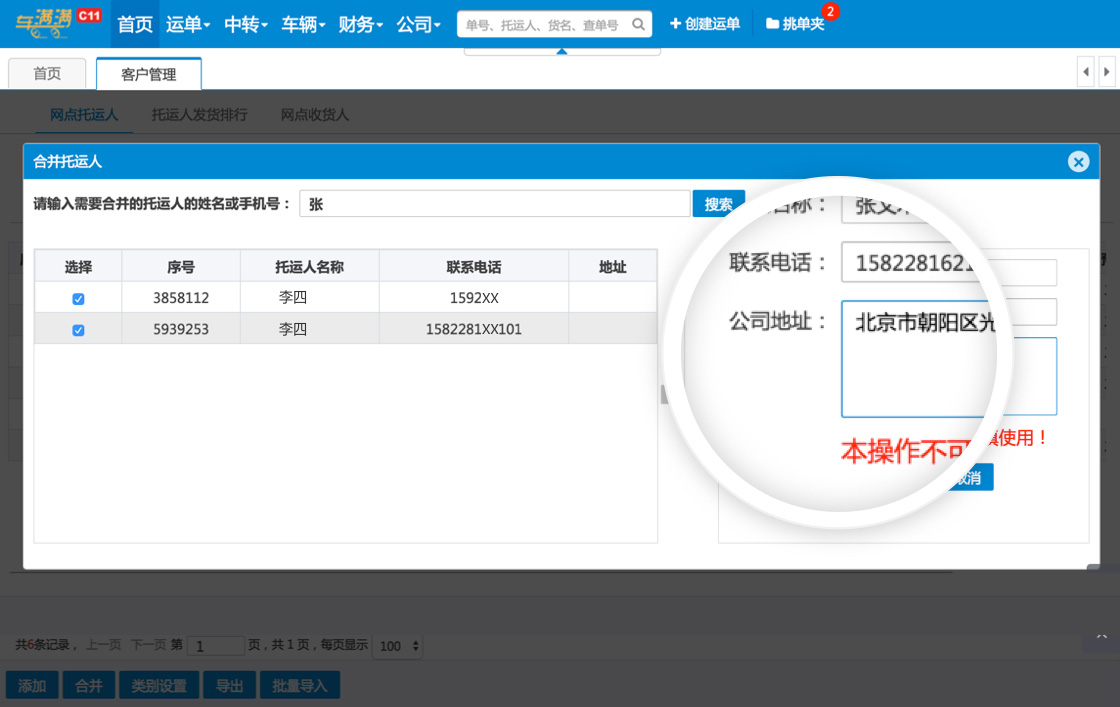The image size is (1120, 707).
Task: Focus the 公司地址 text area
Action: (948, 375)
